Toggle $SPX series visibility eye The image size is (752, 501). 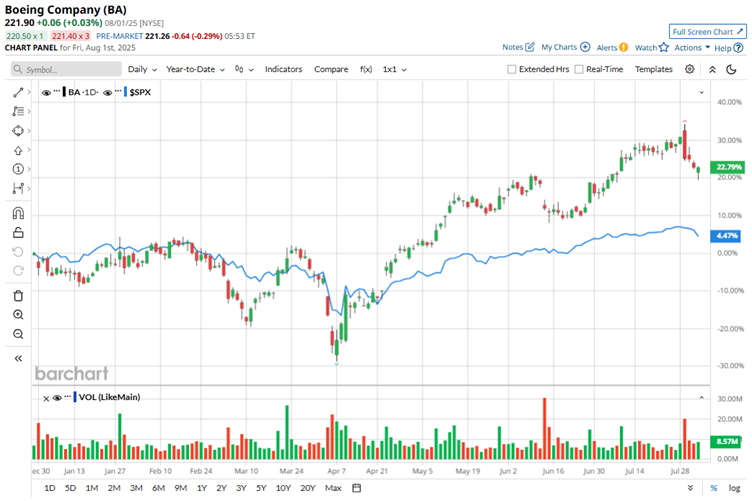pos(107,93)
